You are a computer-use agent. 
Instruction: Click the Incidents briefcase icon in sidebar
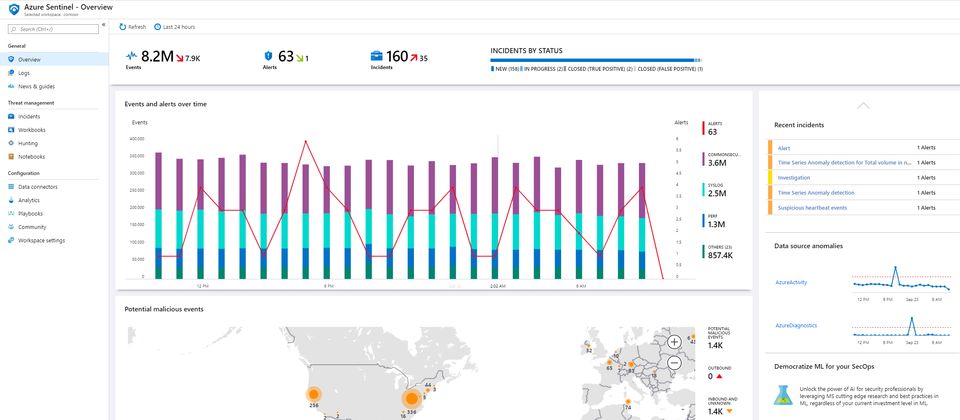click(11, 116)
